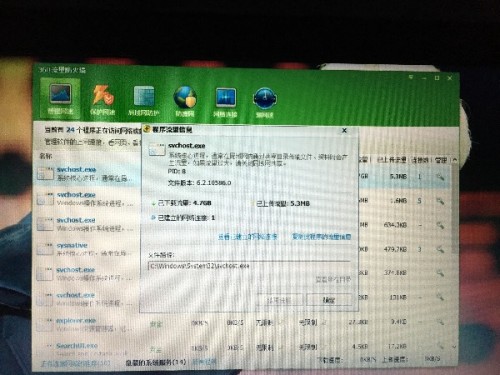Open the title bar menu arrow icon
The width and height of the screenshot is (500, 375).
[411, 77]
